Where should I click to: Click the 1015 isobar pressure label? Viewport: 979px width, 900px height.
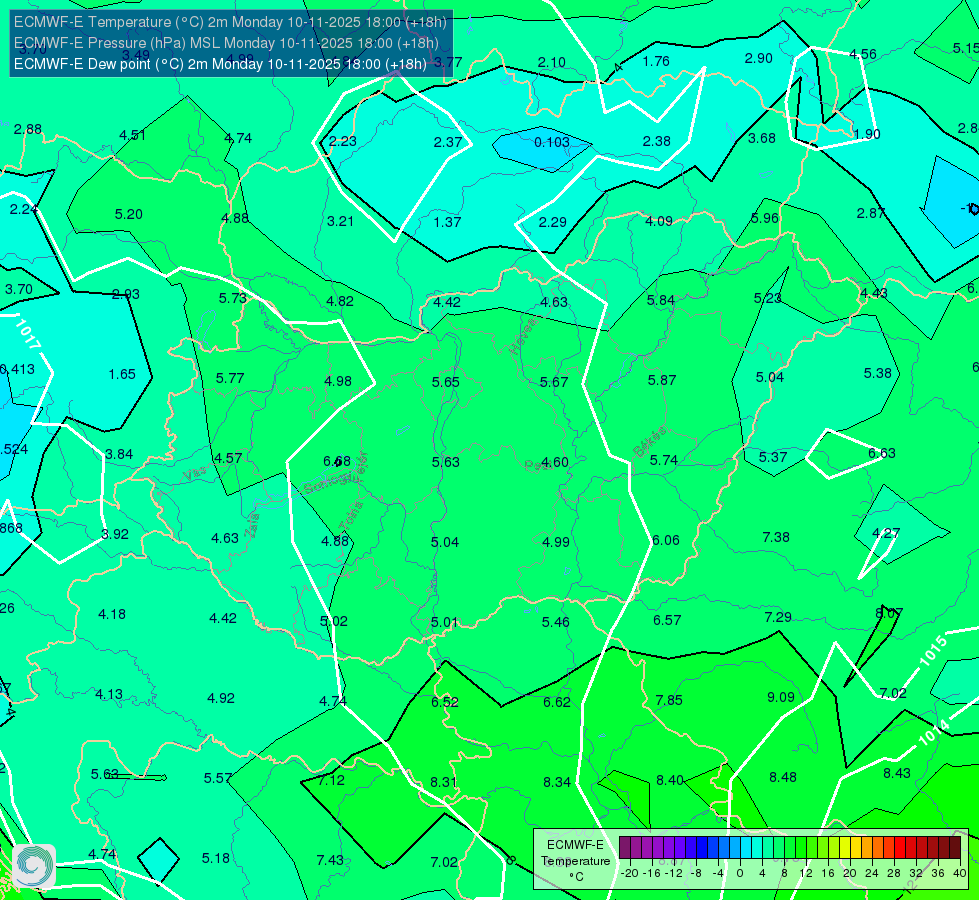coord(933,651)
